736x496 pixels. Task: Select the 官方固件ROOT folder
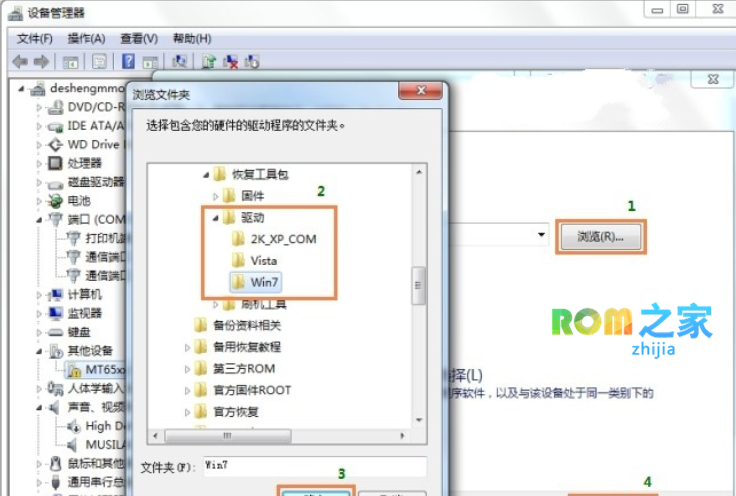click(x=243, y=390)
